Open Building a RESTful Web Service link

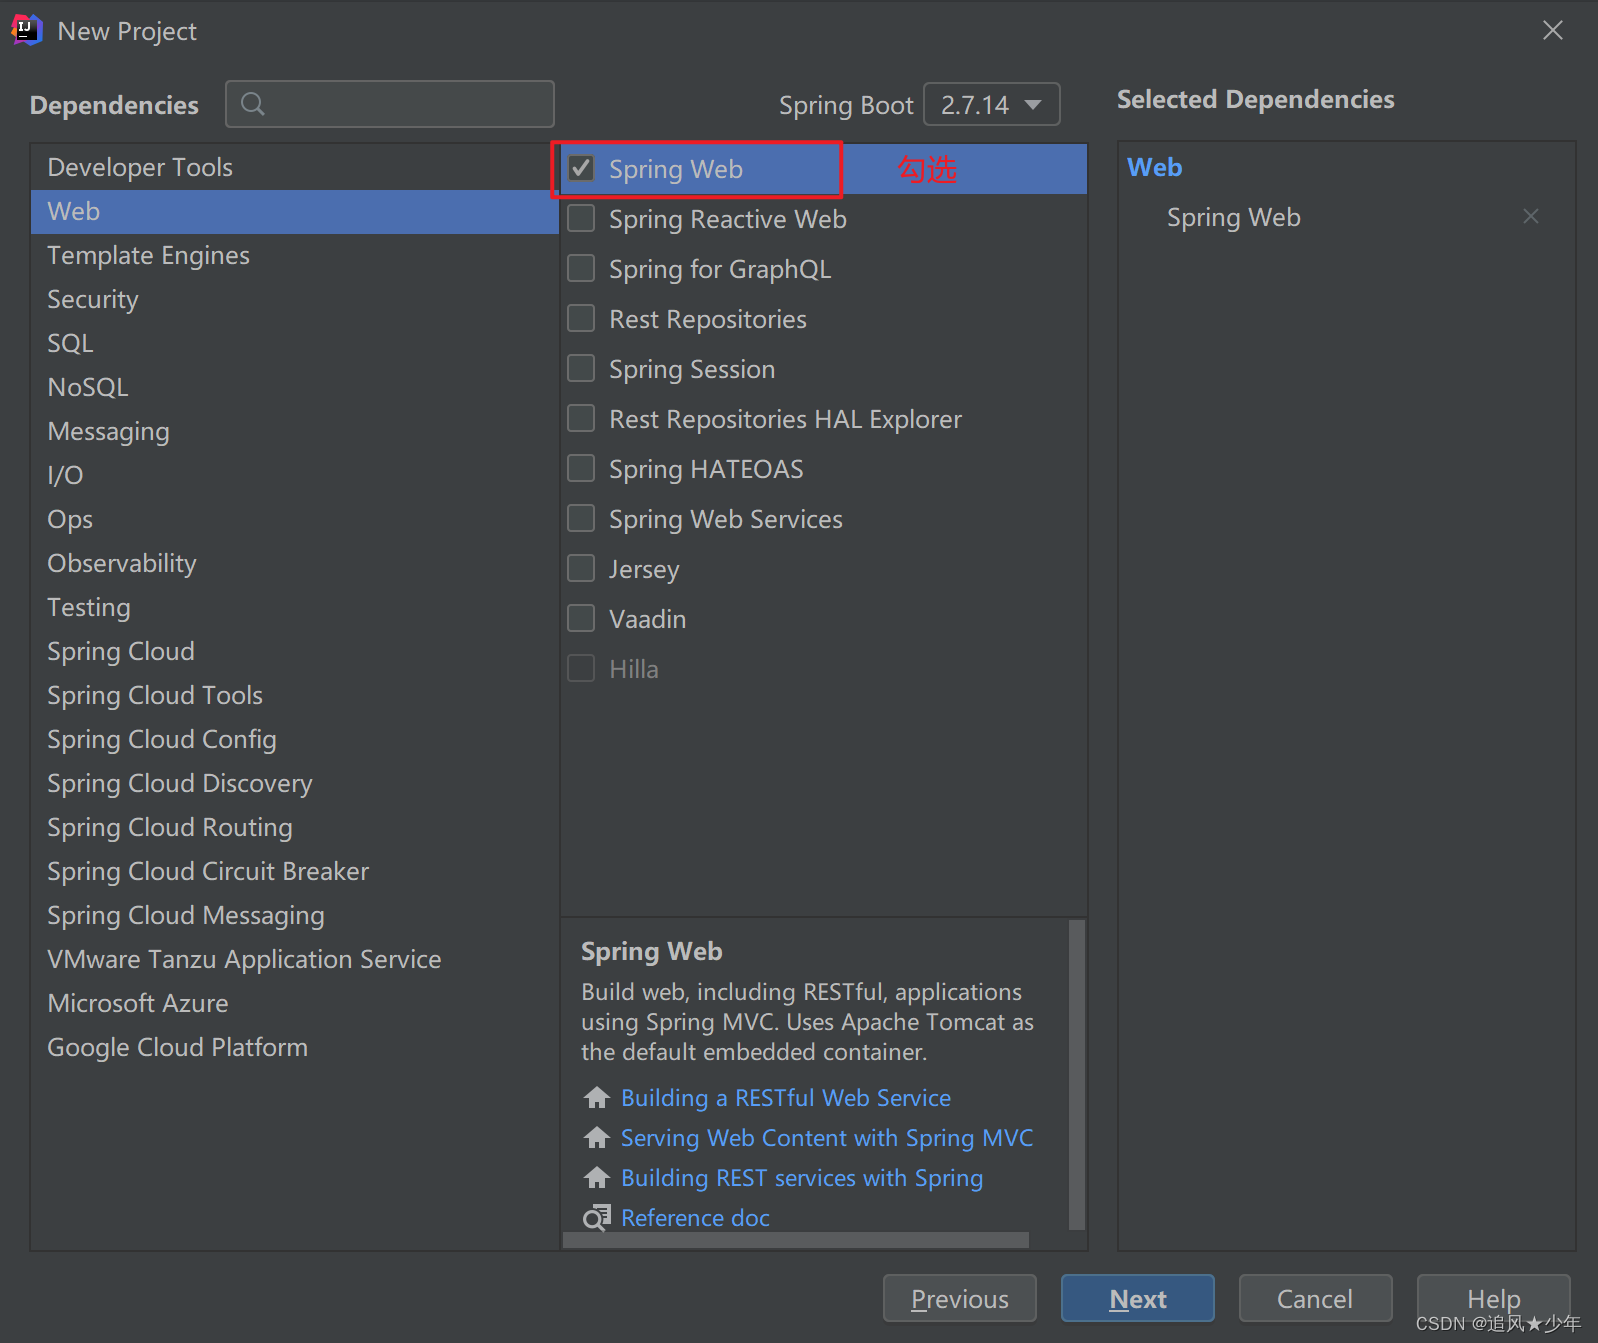[x=786, y=1098]
